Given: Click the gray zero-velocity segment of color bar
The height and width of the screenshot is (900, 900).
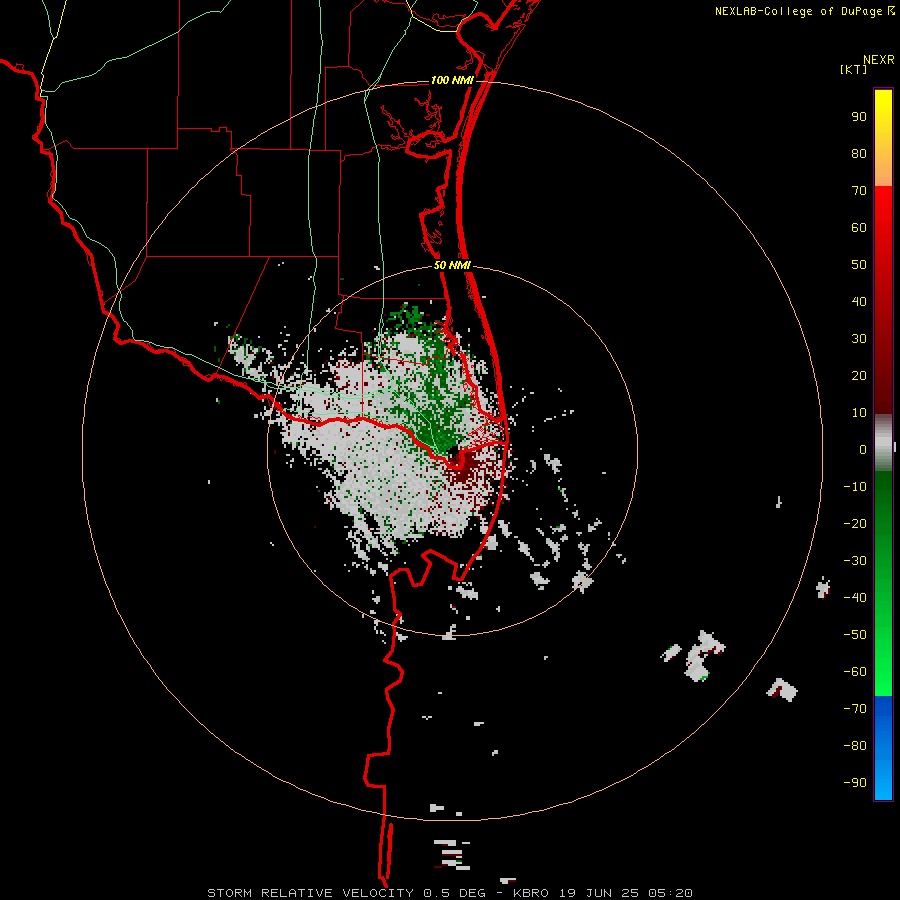Looking at the screenshot, I should point(883,443).
